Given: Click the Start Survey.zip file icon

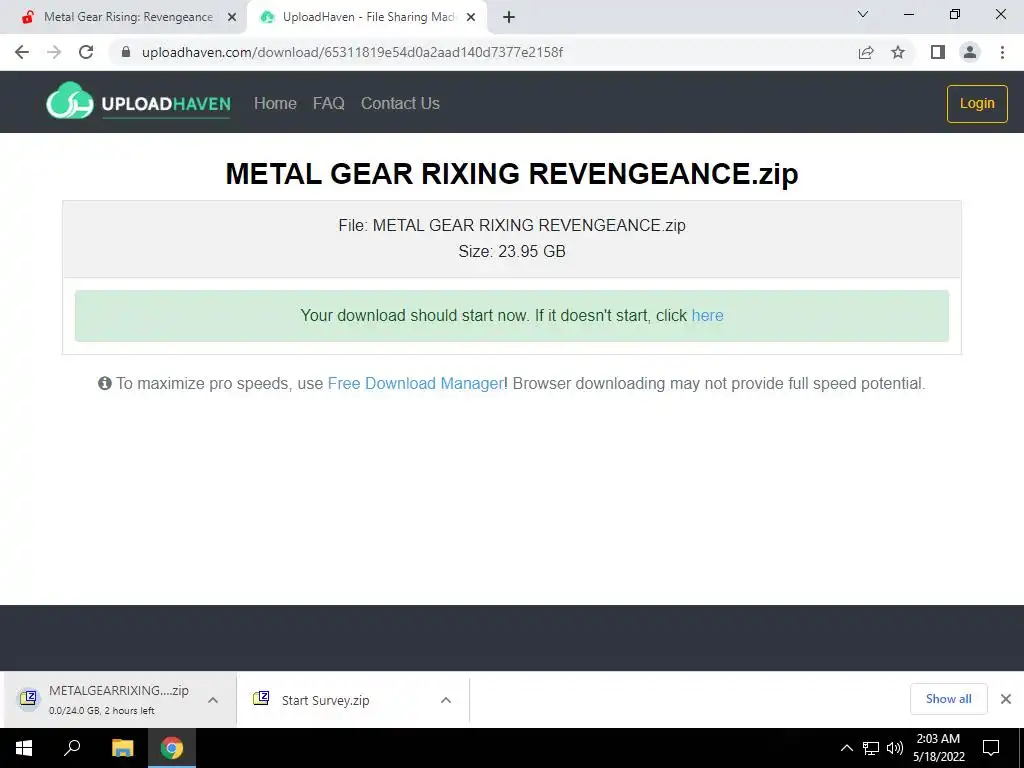Looking at the screenshot, I should pyautogui.click(x=261, y=698).
